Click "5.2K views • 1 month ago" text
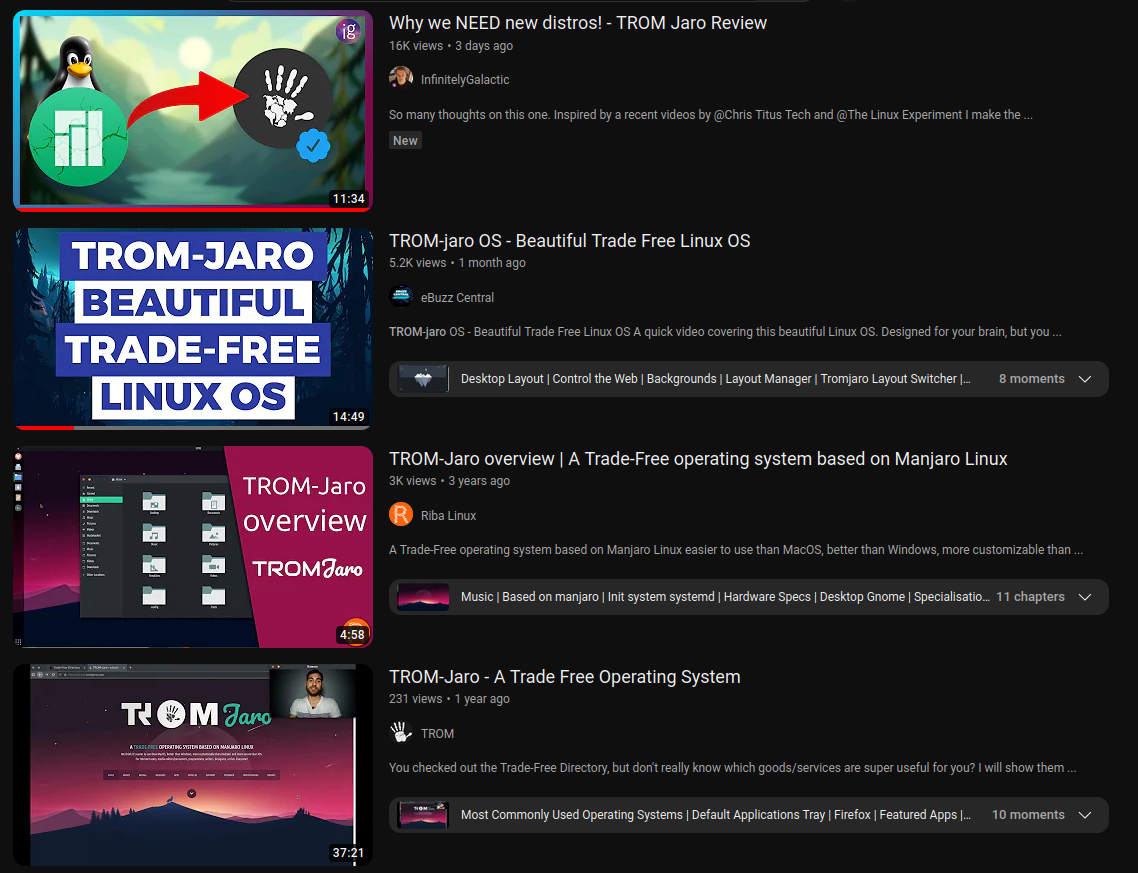 coord(457,263)
